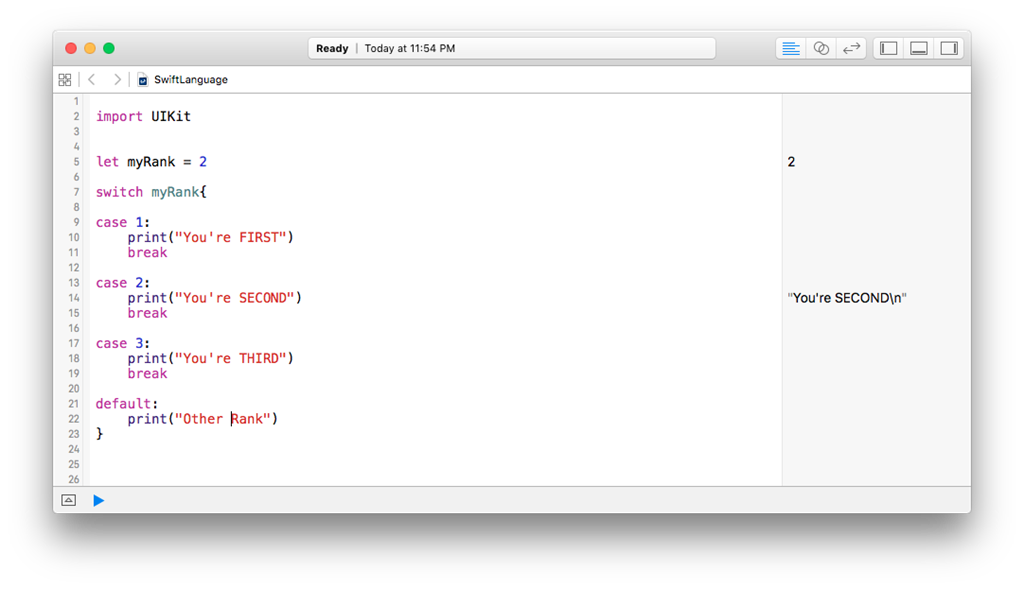This screenshot has height=589, width=1024.
Task: Place cursor on import UIKit line
Action: (x=143, y=116)
